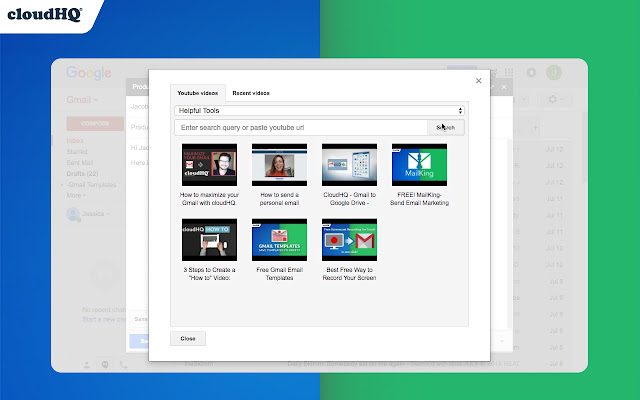Viewport: 640px width, 400px height.
Task: Switch to the Recent videos tab
Action: click(250, 93)
